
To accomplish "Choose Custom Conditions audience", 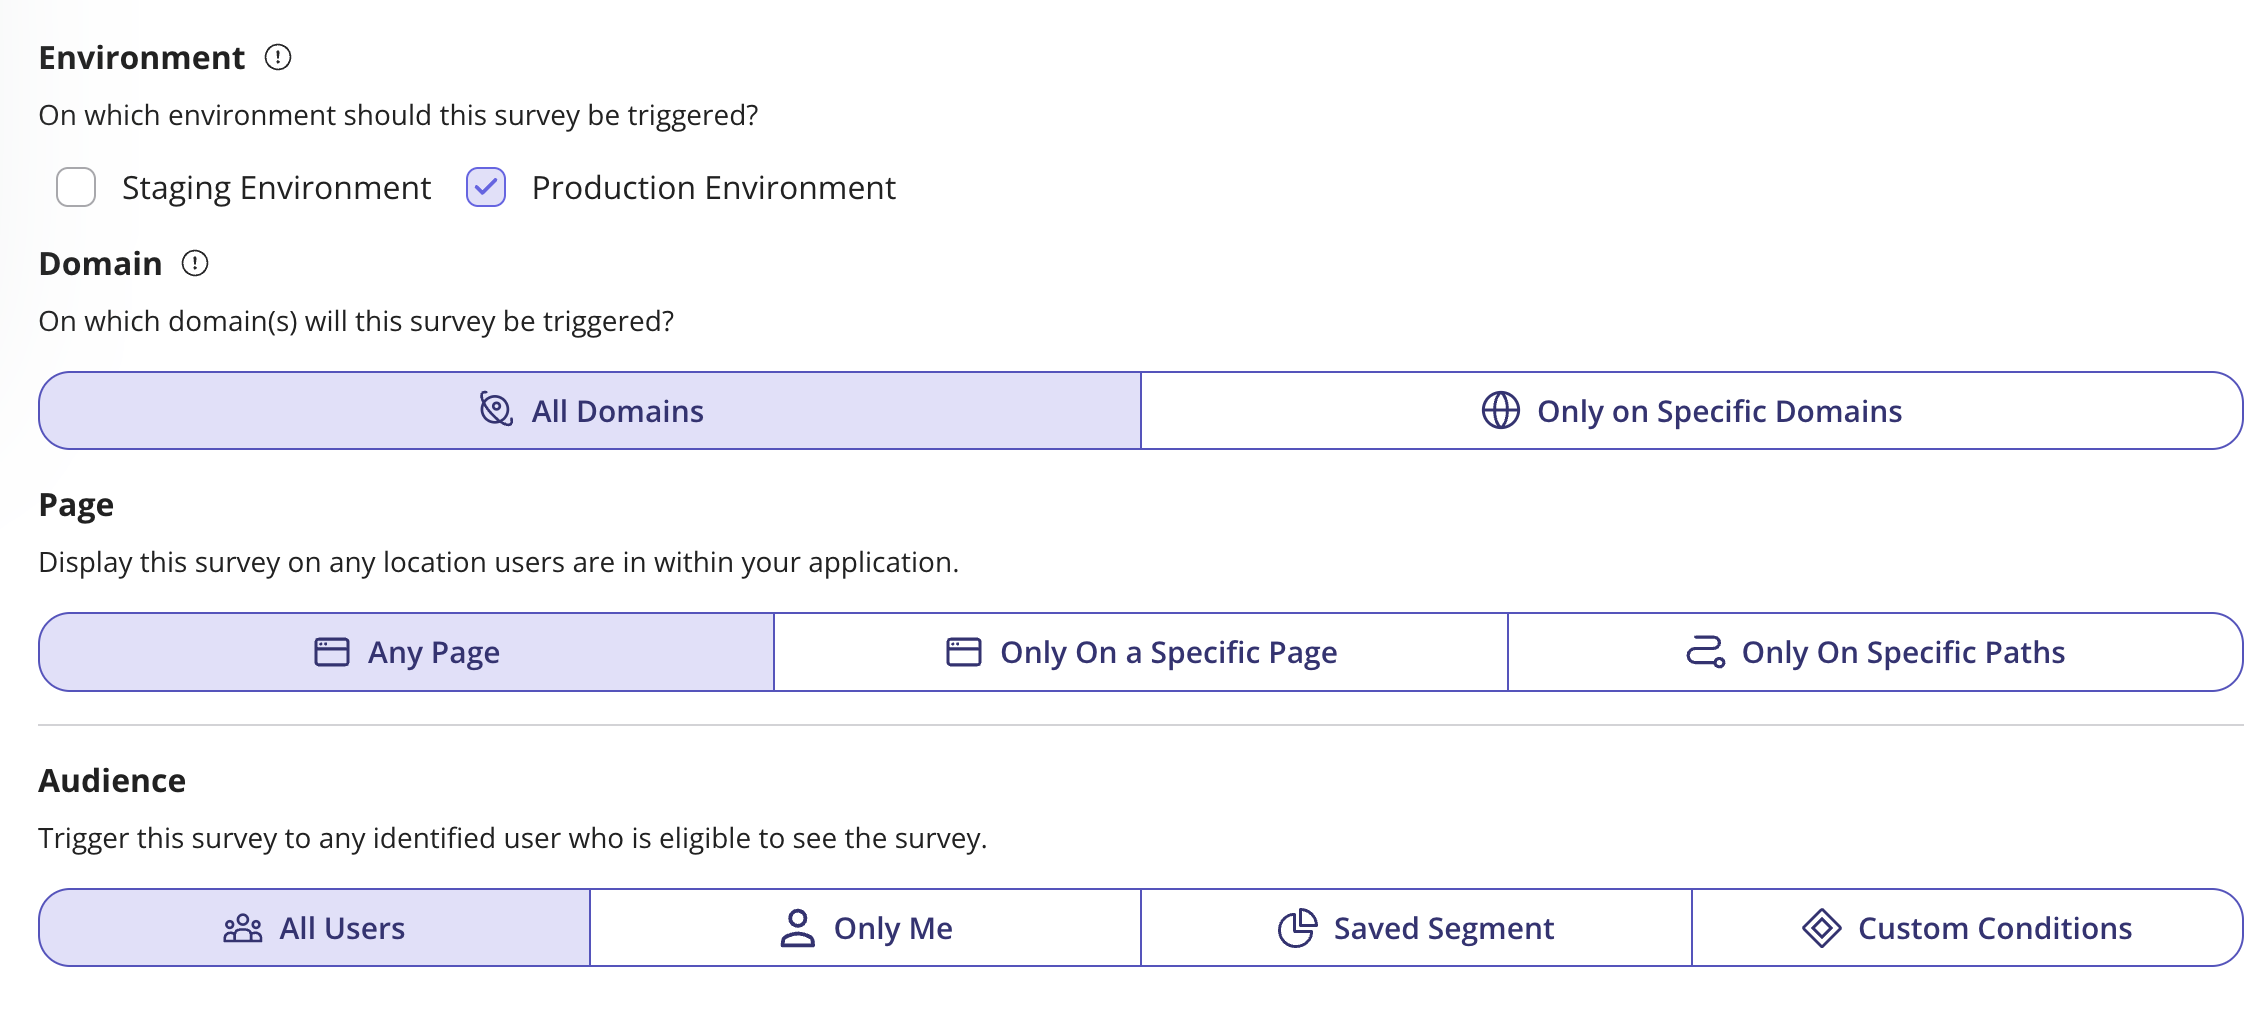I will click(1967, 928).
